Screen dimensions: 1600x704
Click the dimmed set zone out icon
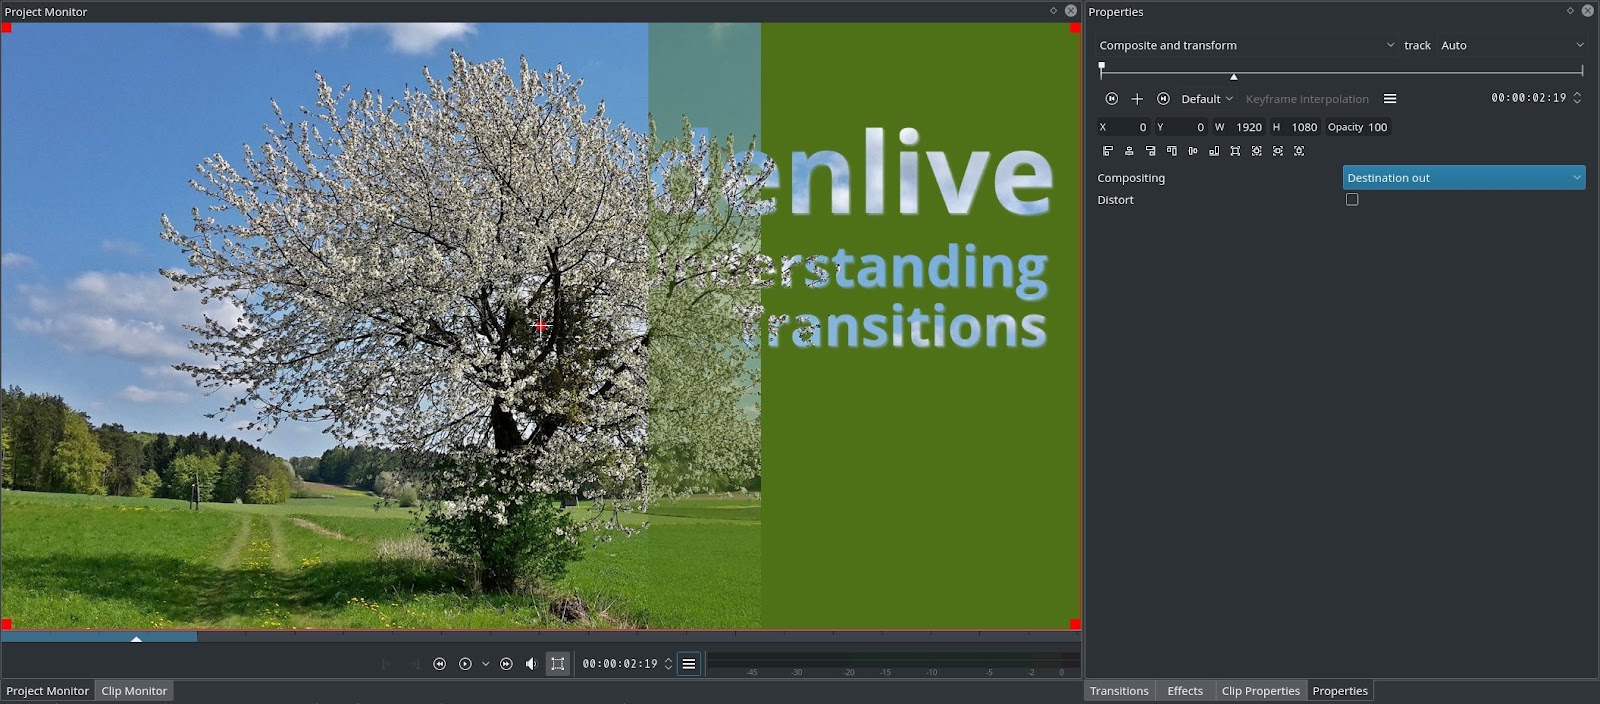point(413,664)
